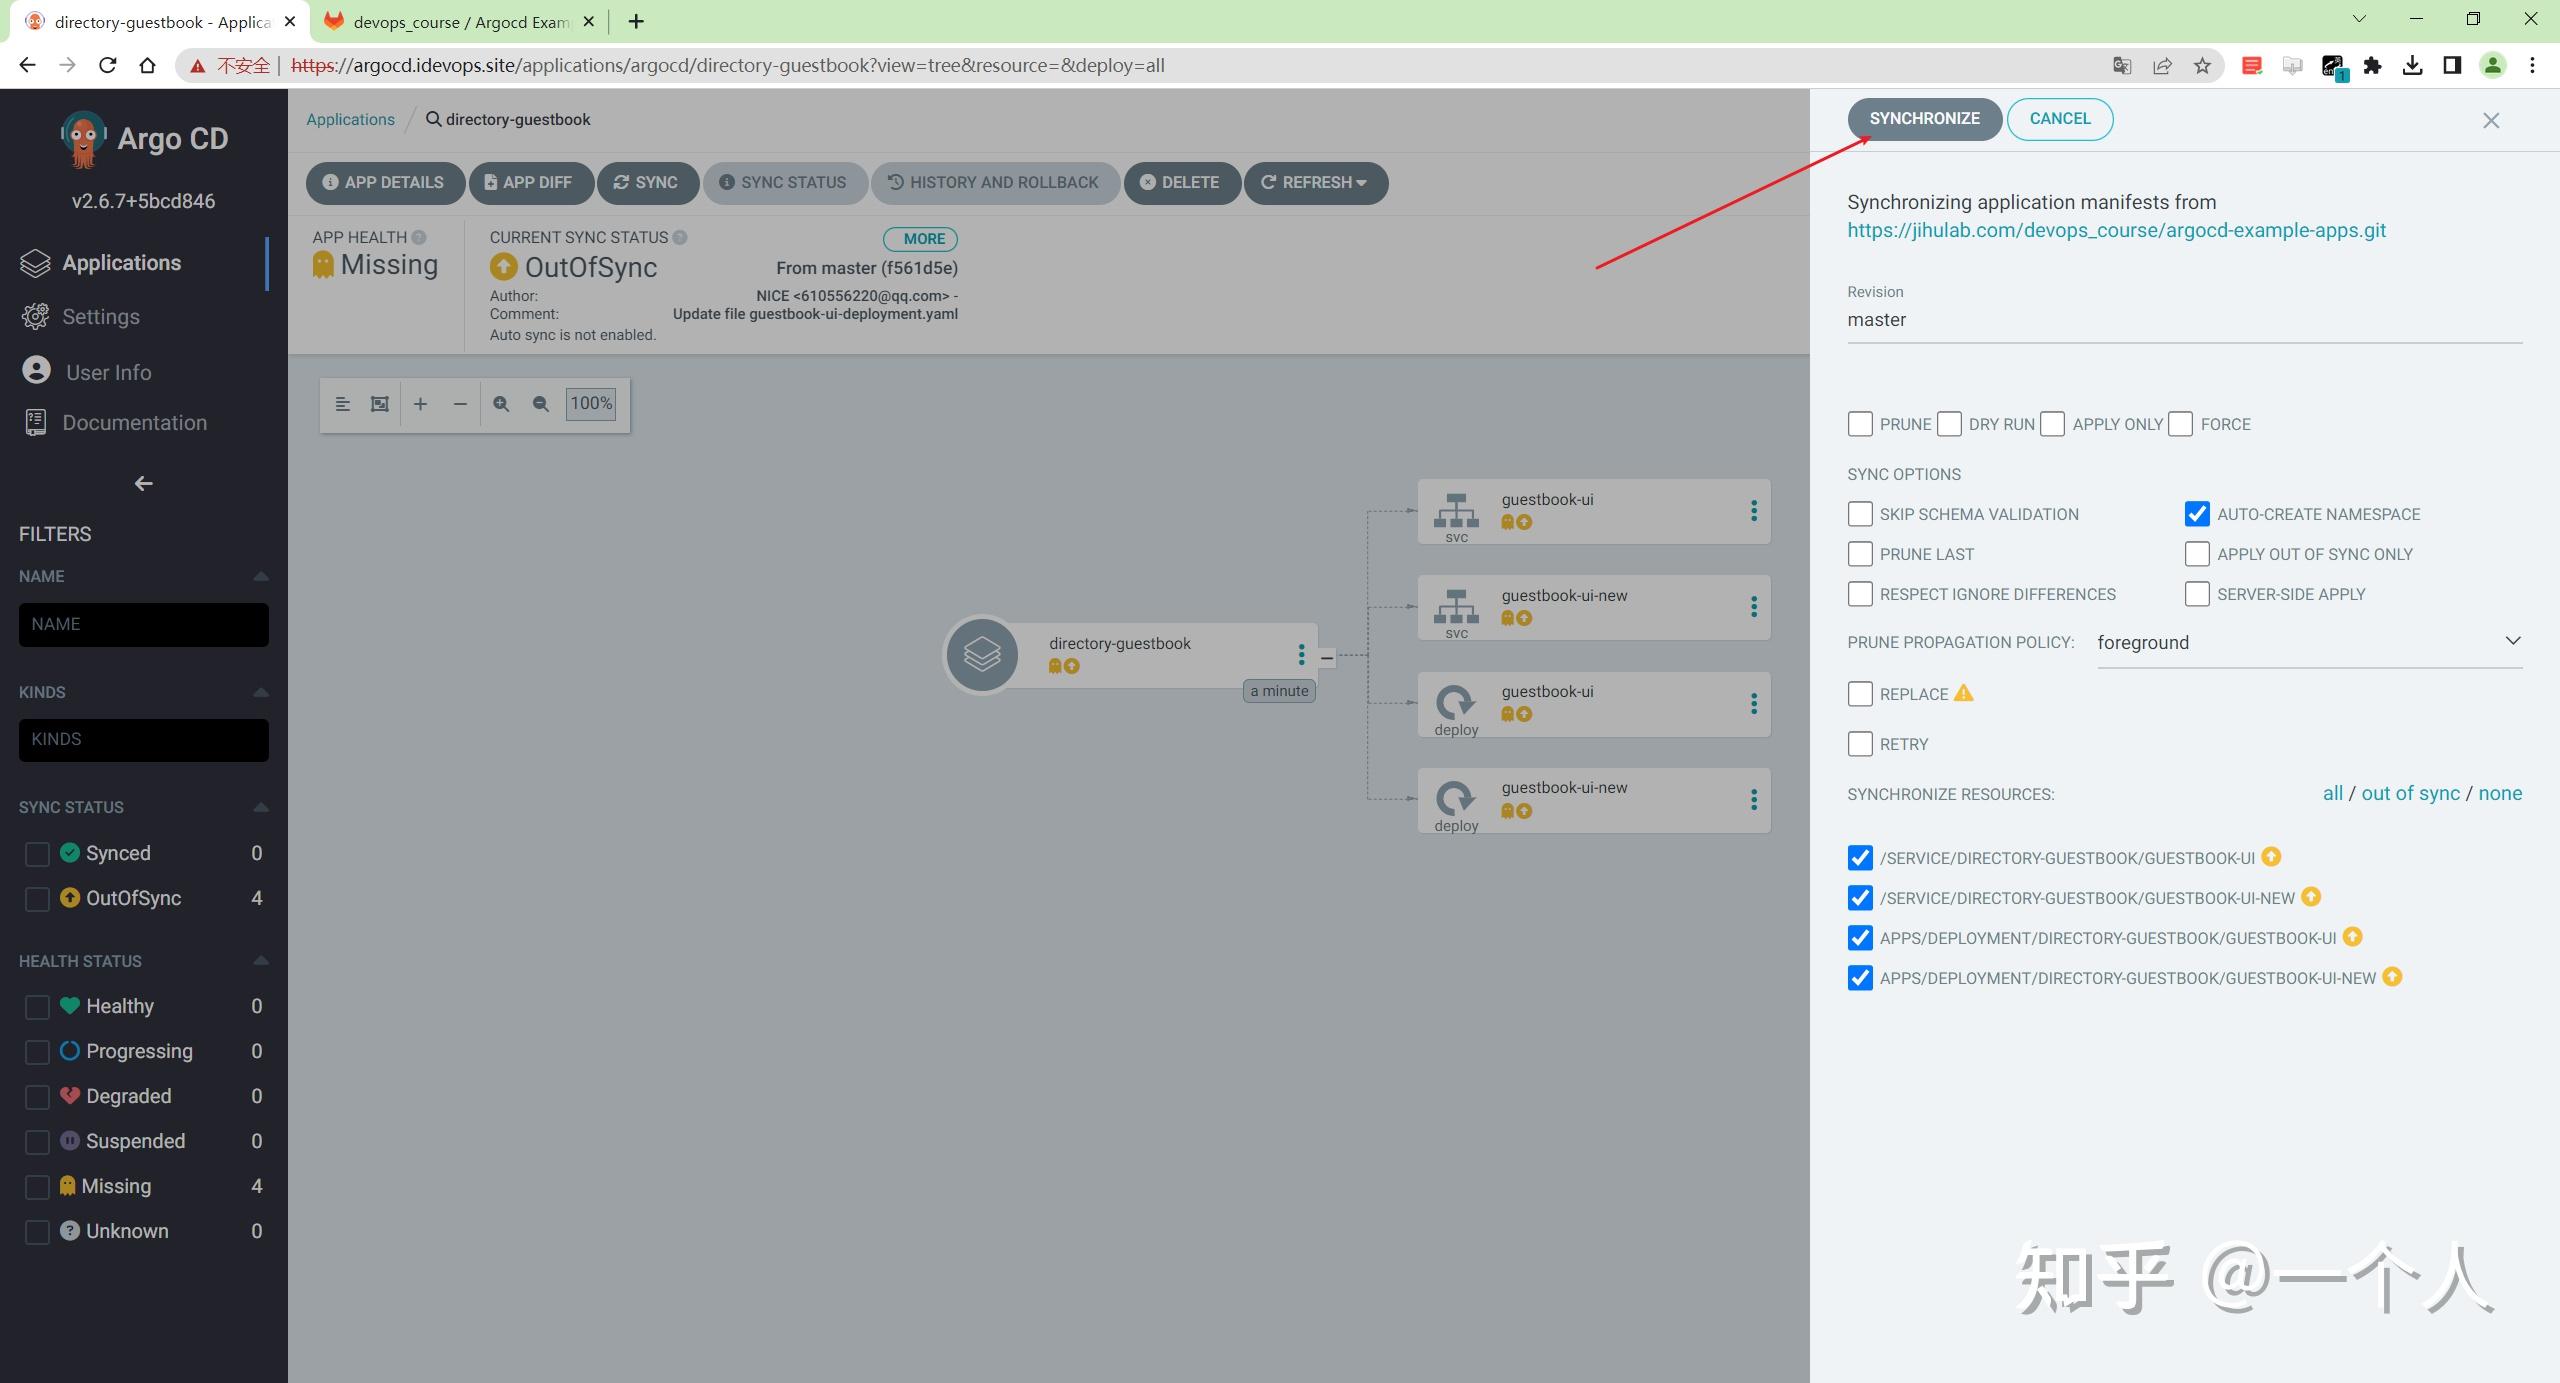Collapse the sidebar with the left arrow
The image size is (2560, 1383).
click(x=143, y=484)
